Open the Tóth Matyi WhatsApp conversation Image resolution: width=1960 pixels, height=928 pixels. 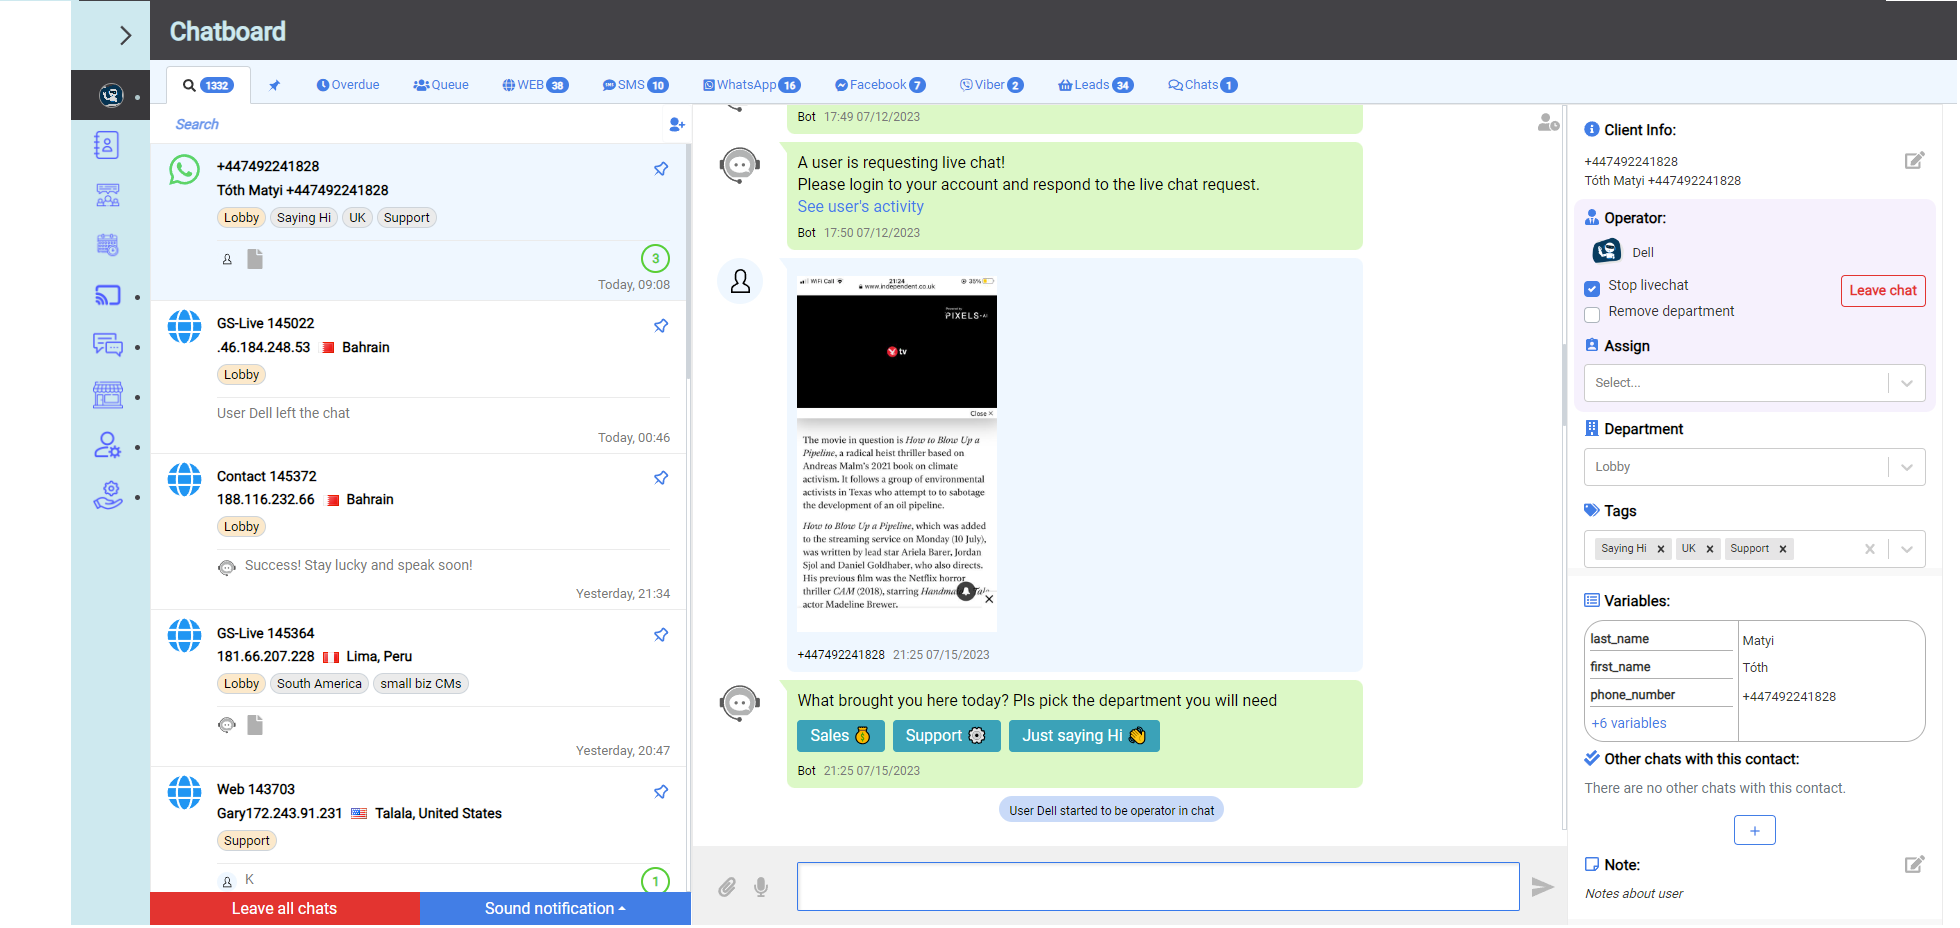(418, 222)
